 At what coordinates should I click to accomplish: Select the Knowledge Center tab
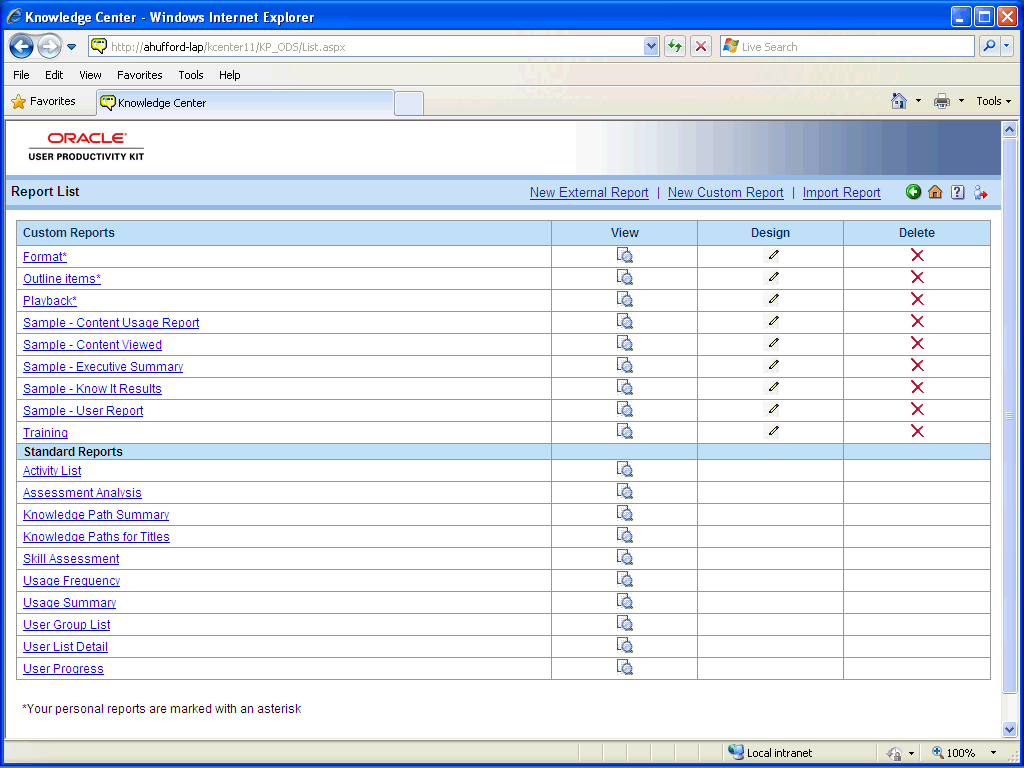(x=246, y=103)
